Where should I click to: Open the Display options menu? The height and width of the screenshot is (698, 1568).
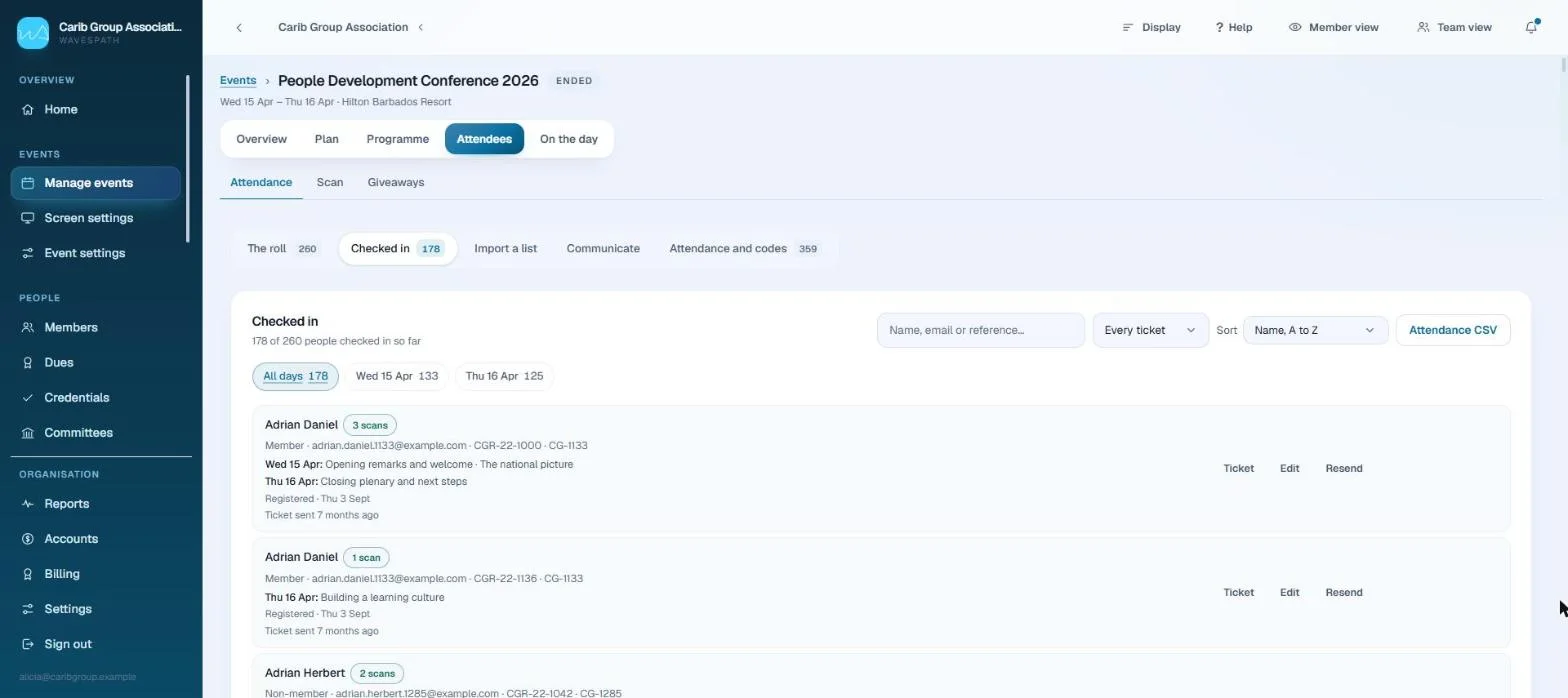[1151, 27]
